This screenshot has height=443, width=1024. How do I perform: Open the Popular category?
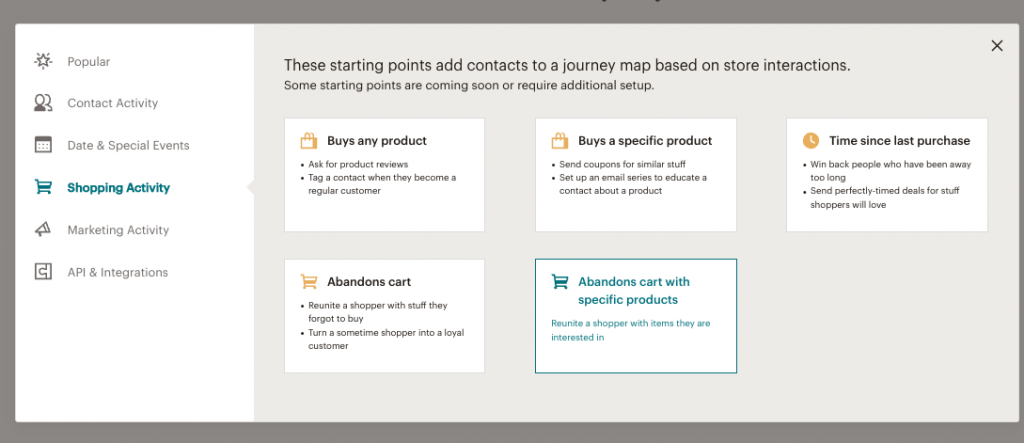[89, 61]
